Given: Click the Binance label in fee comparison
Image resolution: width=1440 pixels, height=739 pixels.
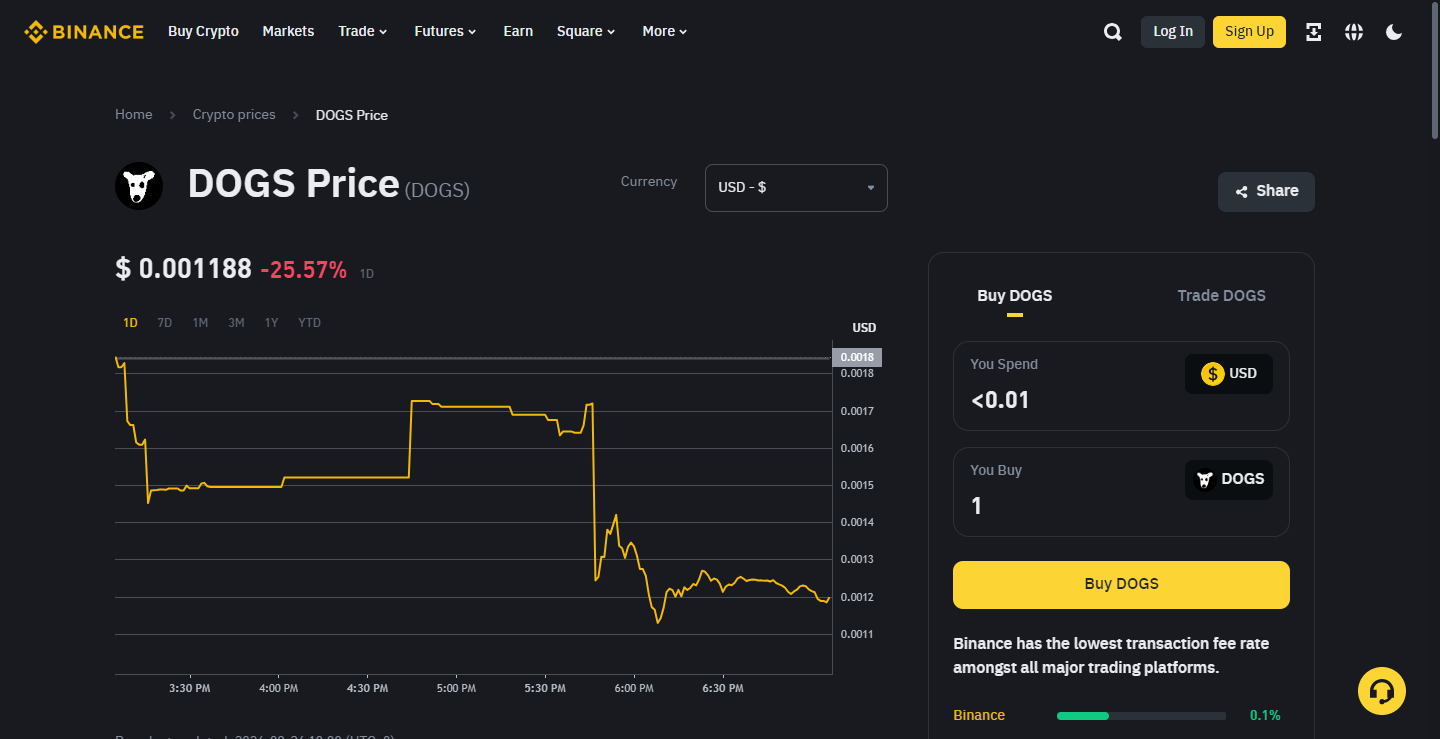Looking at the screenshot, I should [979, 715].
